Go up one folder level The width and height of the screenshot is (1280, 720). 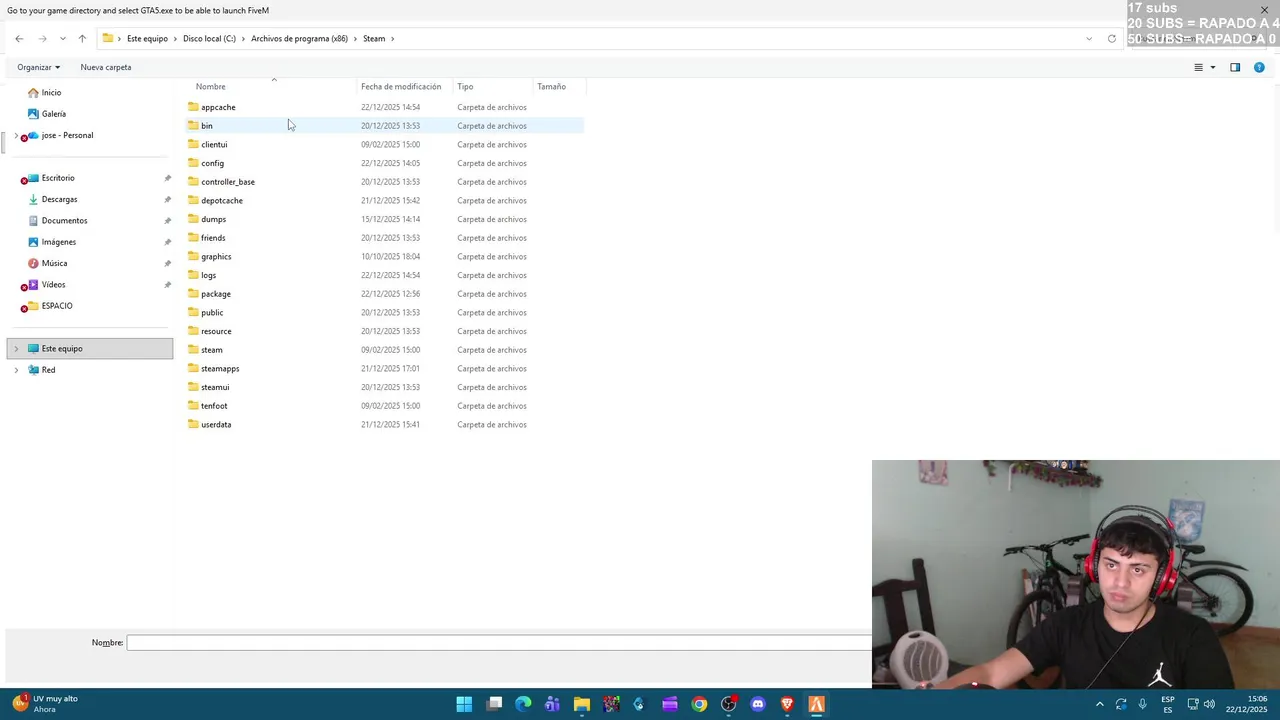pos(82,39)
